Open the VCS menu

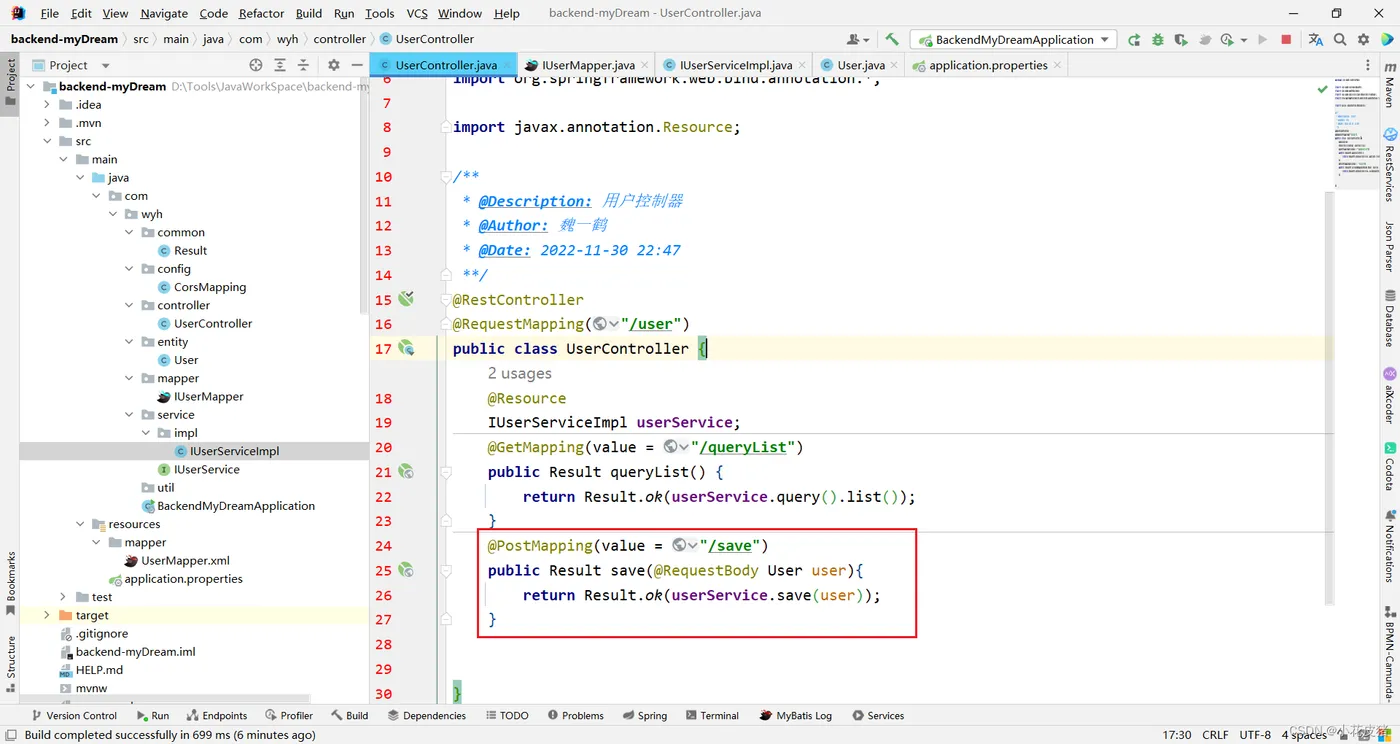coord(417,13)
